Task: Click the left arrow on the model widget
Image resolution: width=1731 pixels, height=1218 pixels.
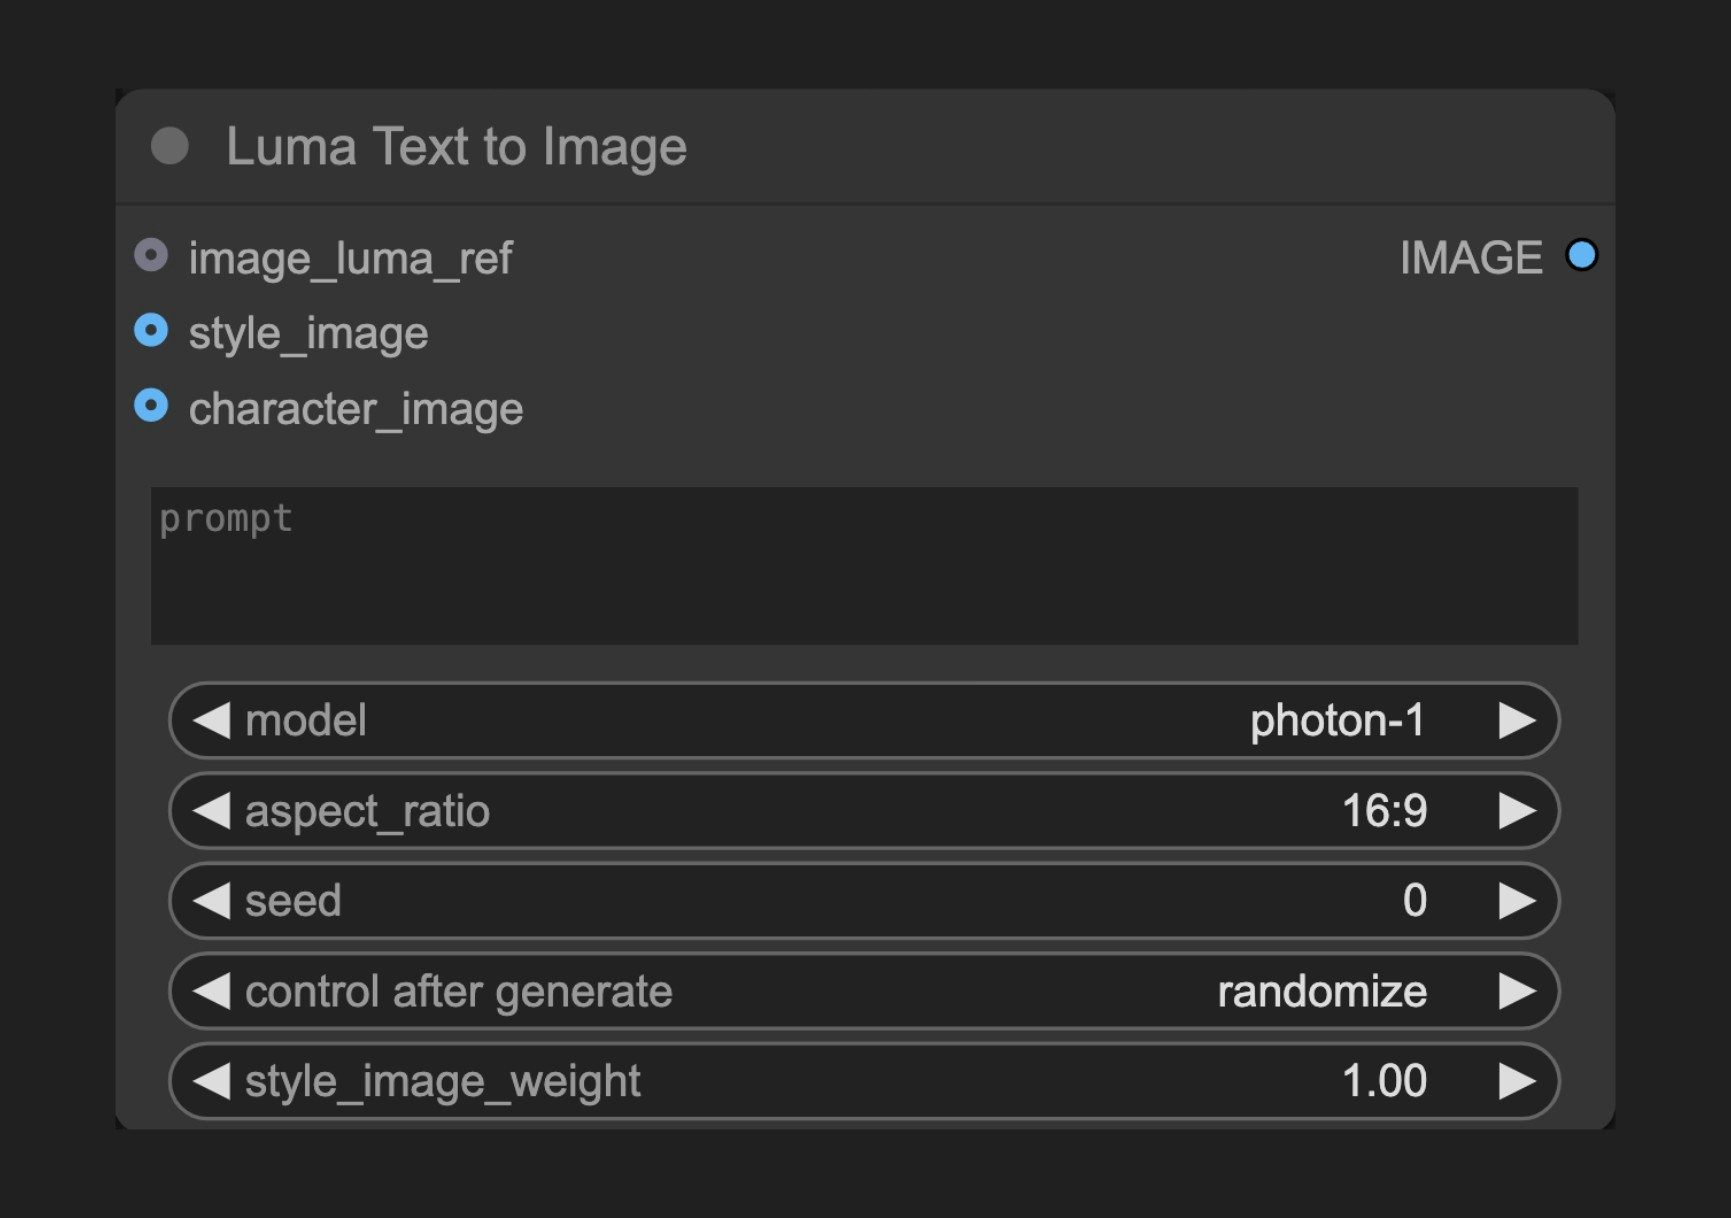Action: coord(213,720)
